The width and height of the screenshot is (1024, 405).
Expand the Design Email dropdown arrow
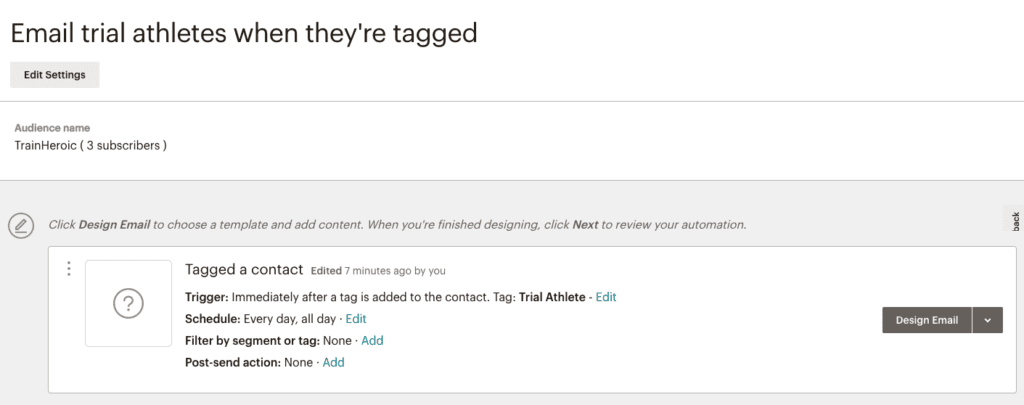pyautogui.click(x=987, y=320)
